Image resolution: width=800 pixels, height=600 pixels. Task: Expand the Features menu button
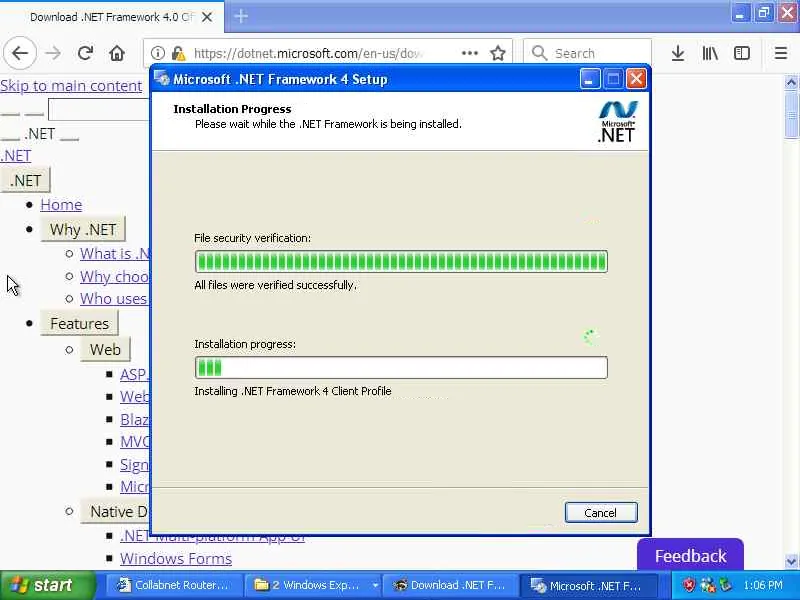coord(79,323)
